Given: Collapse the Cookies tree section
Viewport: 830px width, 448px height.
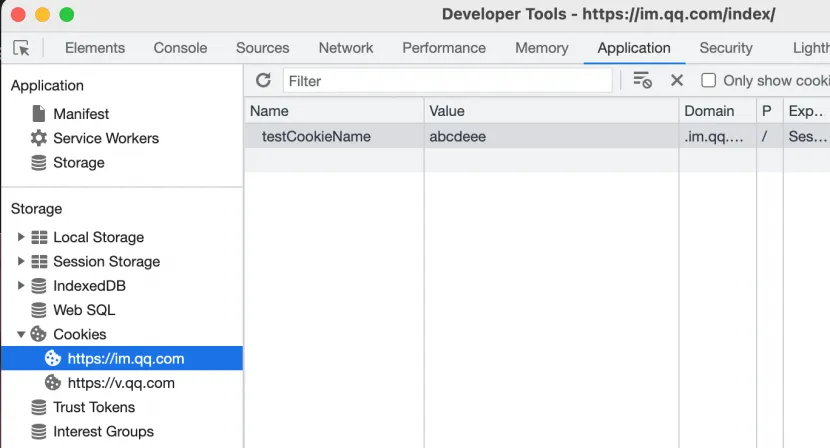Looking at the screenshot, I should point(21,334).
